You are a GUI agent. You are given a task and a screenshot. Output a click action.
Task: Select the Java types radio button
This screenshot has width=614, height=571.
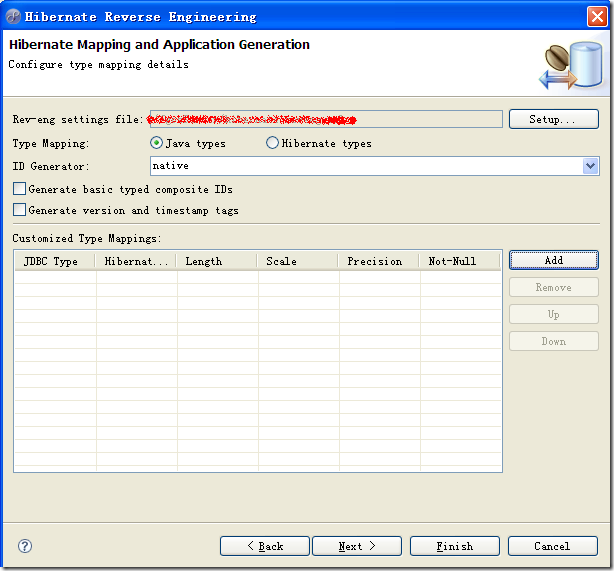point(156,143)
